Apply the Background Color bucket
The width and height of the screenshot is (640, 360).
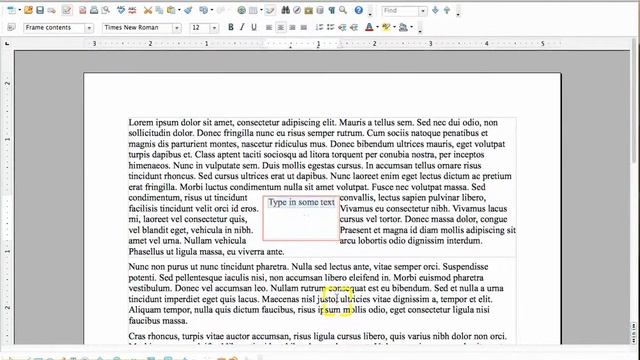point(403,27)
